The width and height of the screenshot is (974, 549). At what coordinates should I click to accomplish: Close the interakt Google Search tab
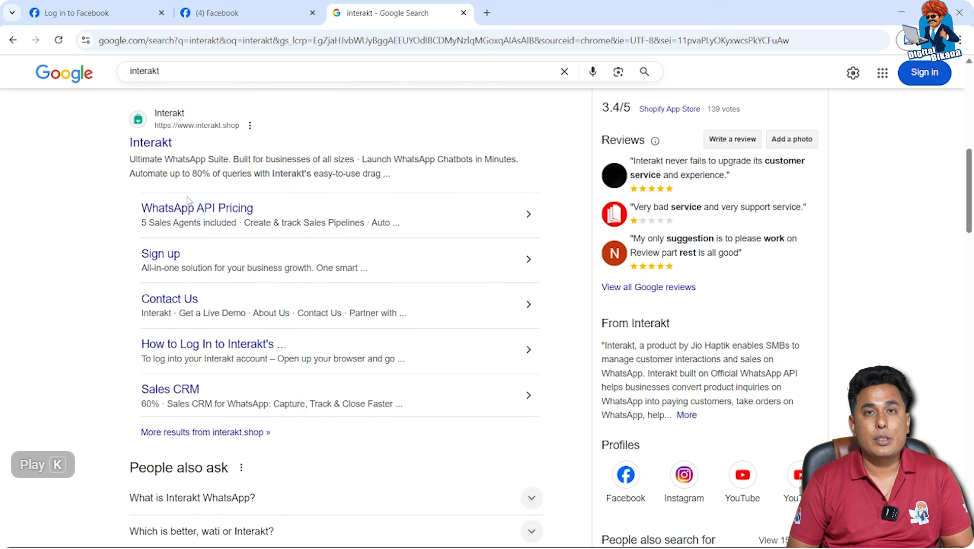(x=463, y=12)
